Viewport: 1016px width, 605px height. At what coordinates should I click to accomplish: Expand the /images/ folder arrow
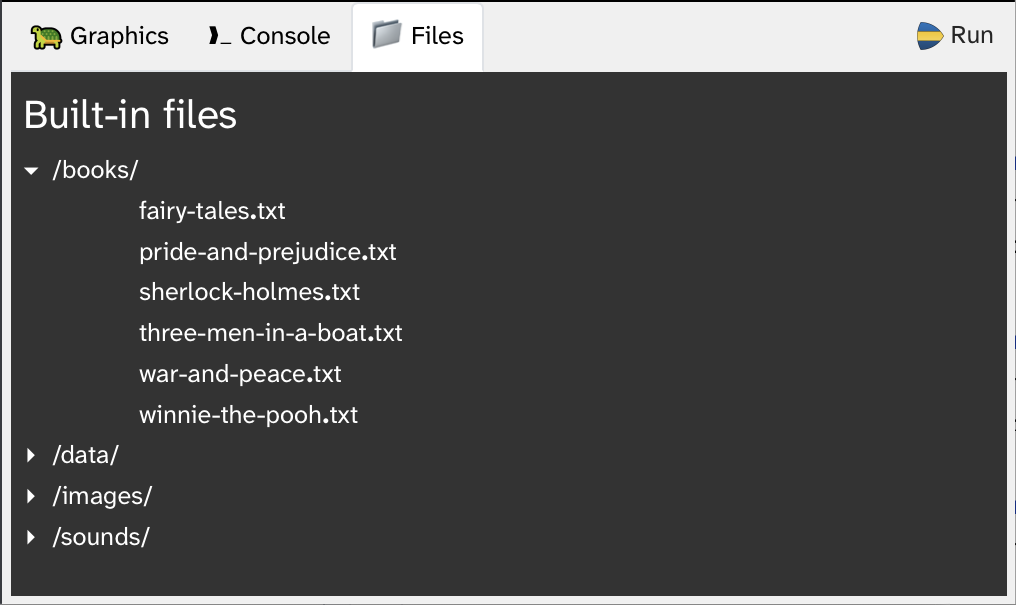click(31, 497)
